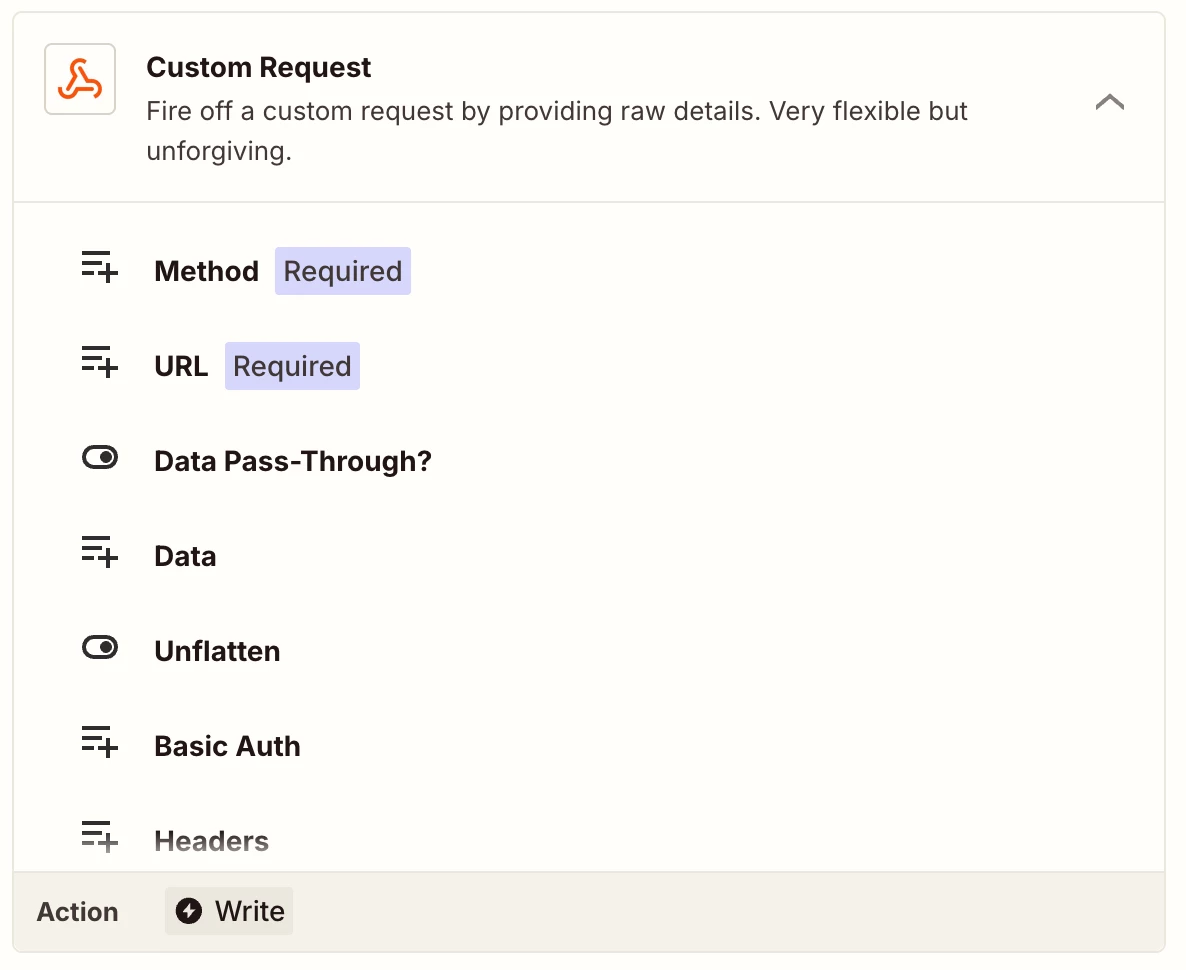Select the Custom Request title
The image size is (1186, 970).
[x=258, y=68]
